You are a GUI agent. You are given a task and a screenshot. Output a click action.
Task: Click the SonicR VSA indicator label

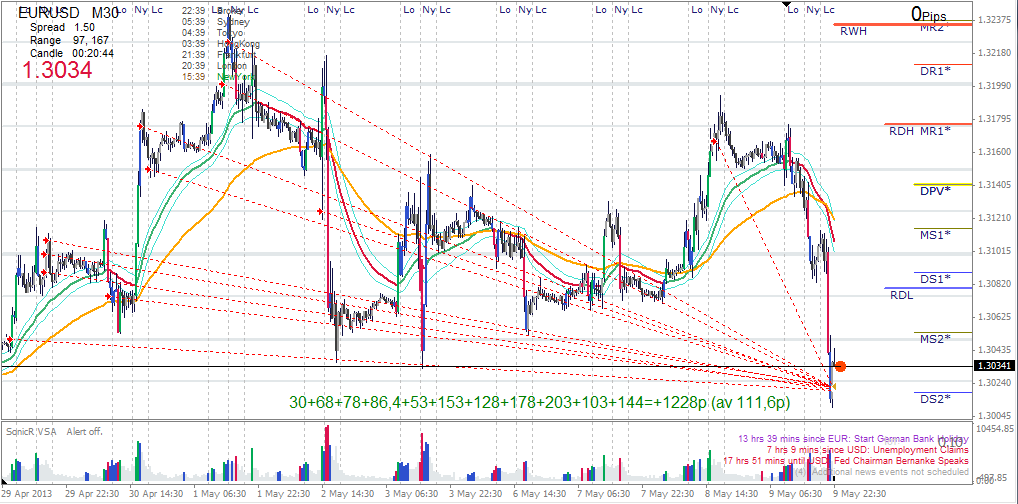tap(31, 431)
